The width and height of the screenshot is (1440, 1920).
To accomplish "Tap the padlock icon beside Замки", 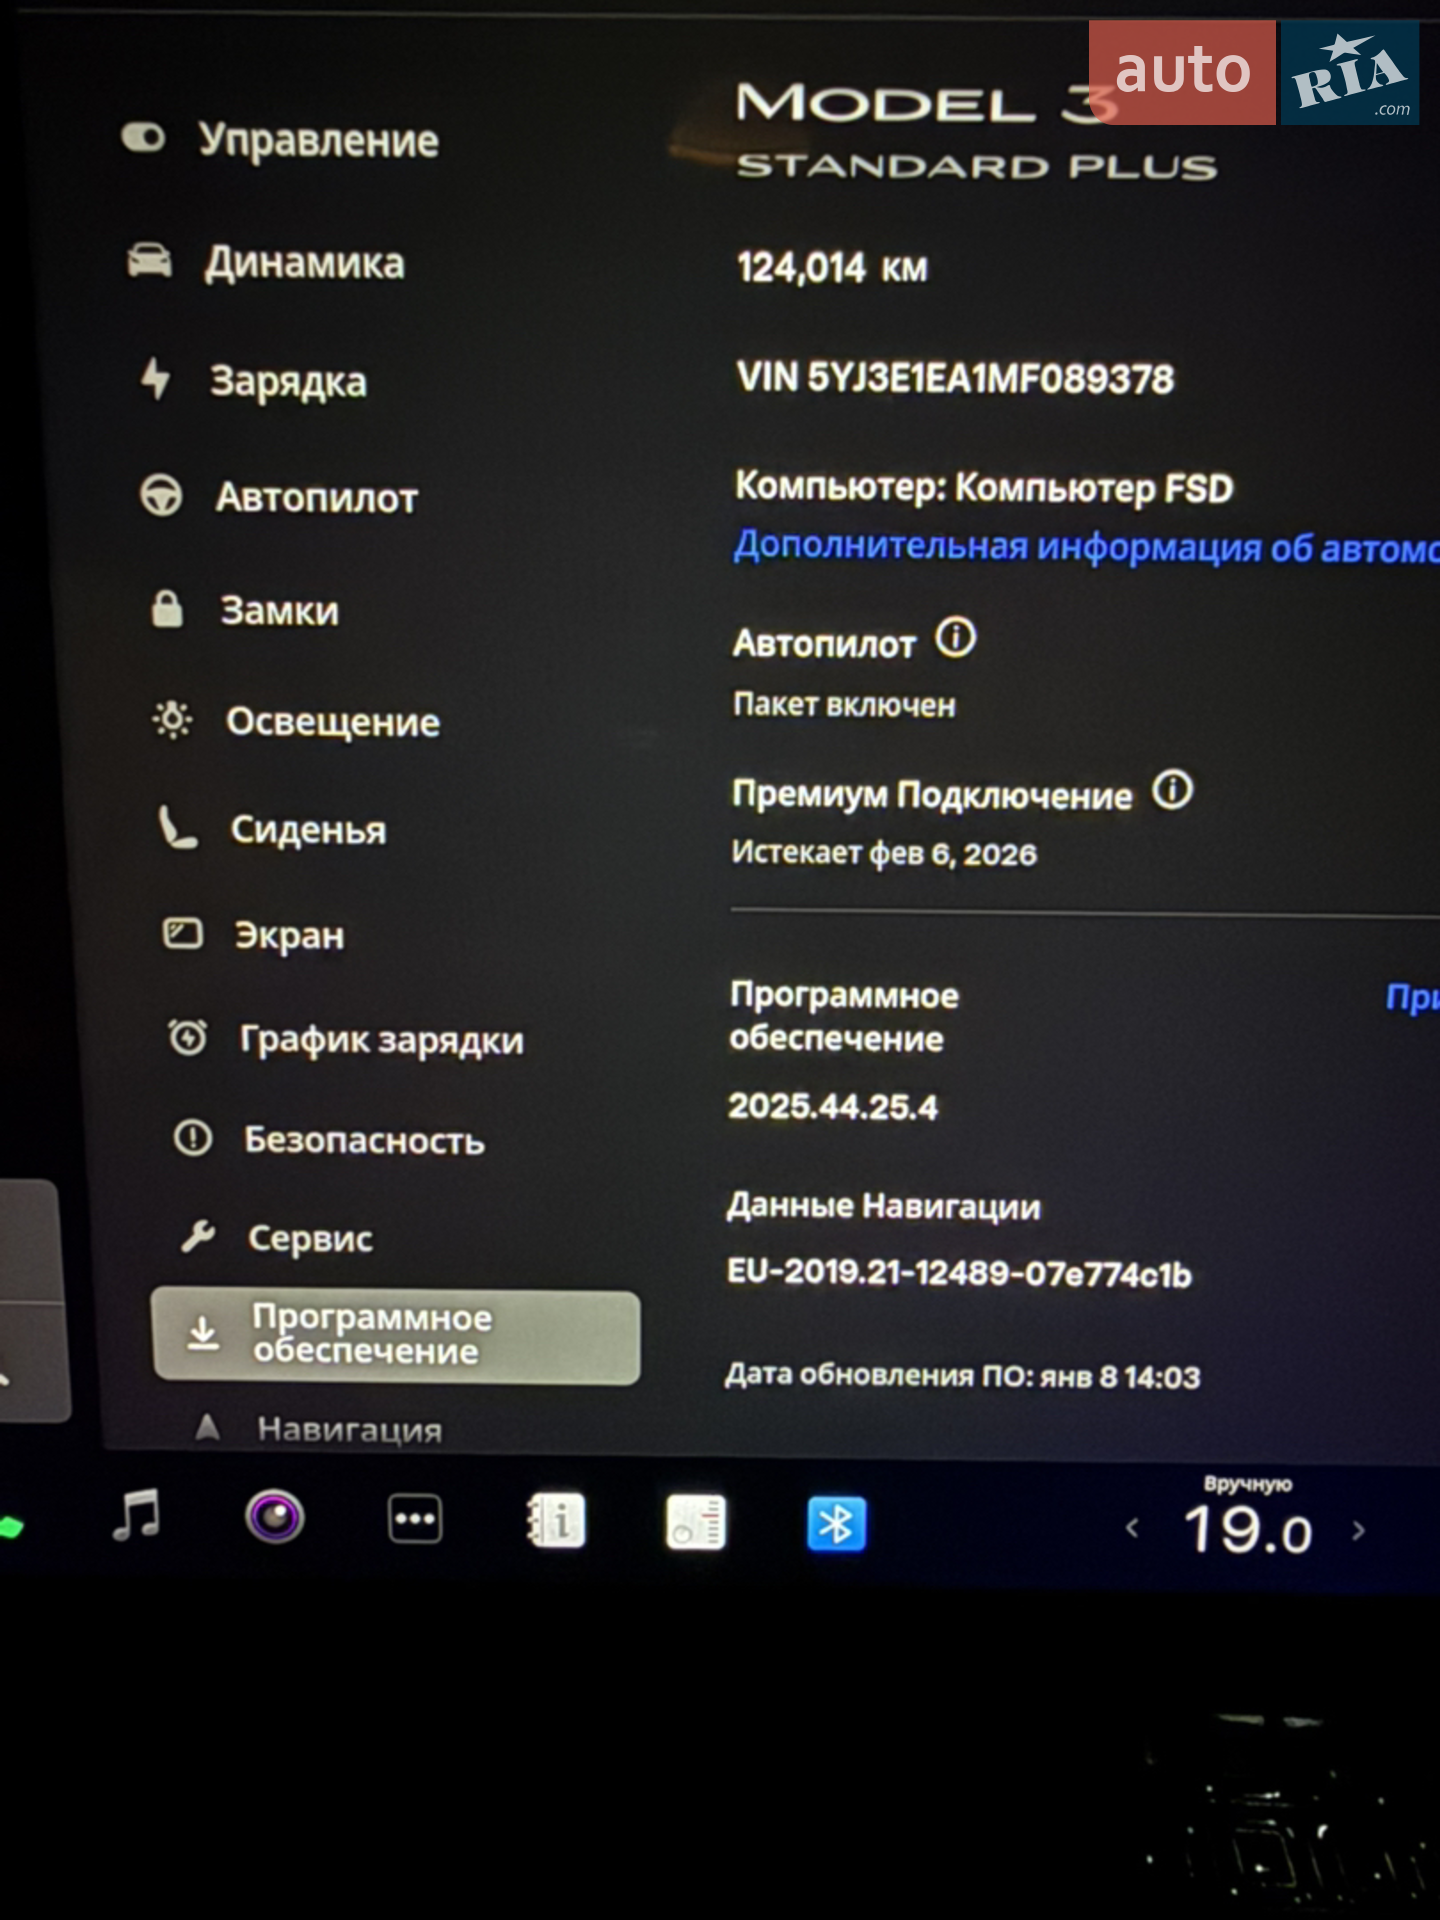I will 167,608.
